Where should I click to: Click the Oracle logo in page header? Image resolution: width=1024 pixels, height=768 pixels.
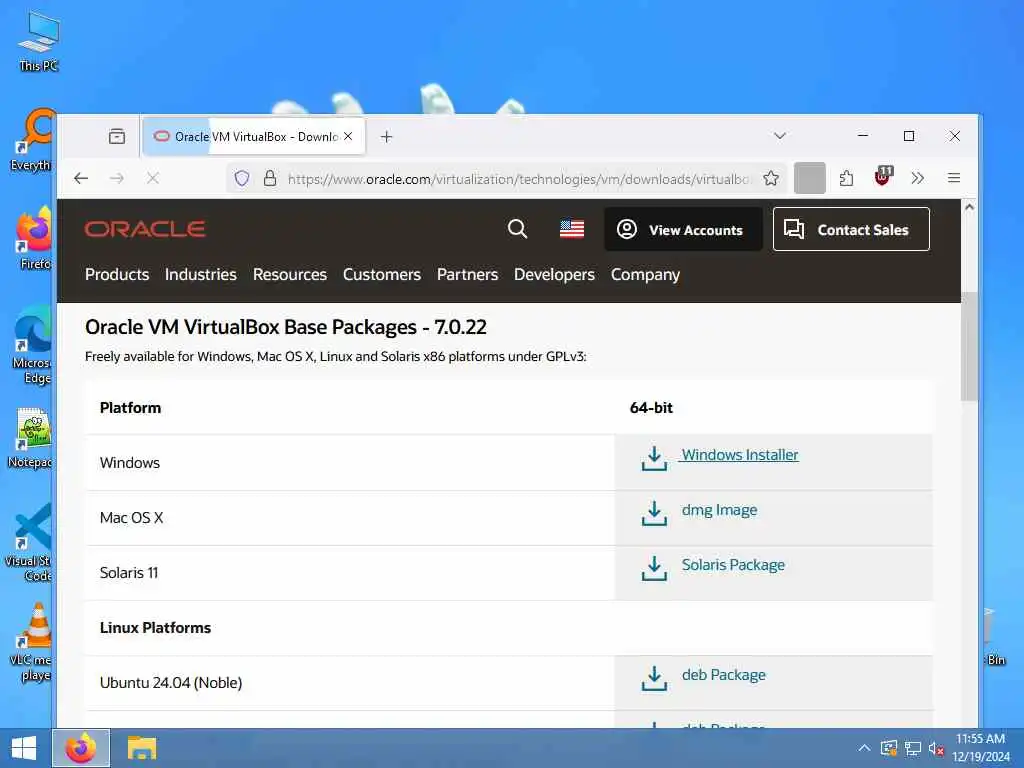pyautogui.click(x=145, y=229)
